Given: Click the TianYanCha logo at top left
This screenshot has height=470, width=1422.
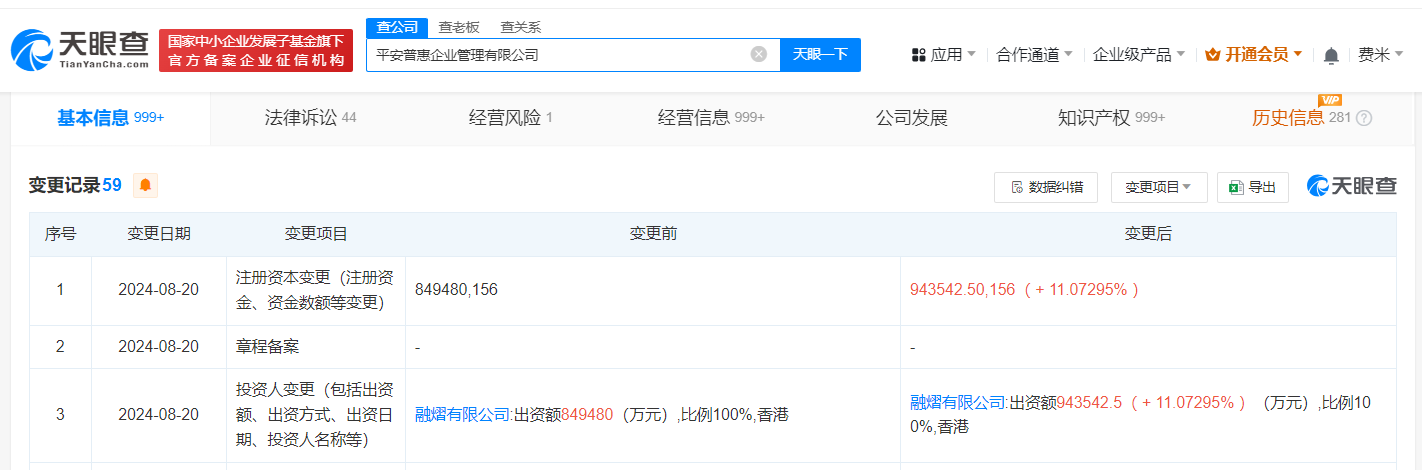Looking at the screenshot, I should coord(79,50).
